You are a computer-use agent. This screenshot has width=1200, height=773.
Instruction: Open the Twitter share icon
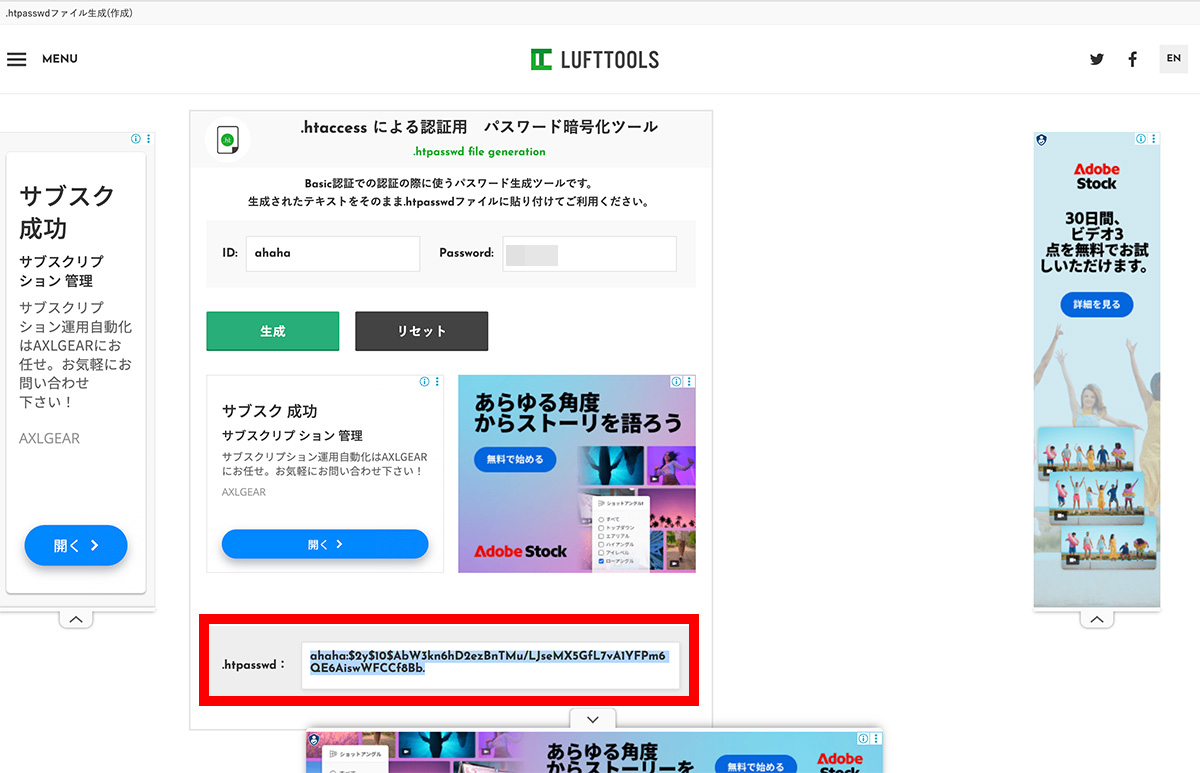1096,59
